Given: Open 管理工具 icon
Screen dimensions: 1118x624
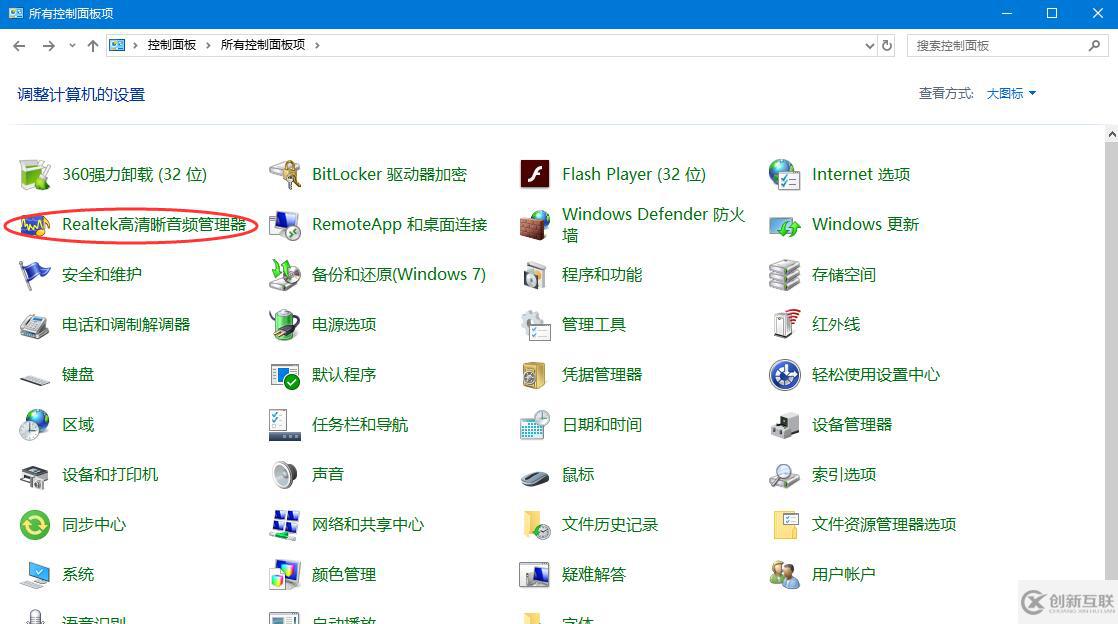Looking at the screenshot, I should click(x=535, y=325).
